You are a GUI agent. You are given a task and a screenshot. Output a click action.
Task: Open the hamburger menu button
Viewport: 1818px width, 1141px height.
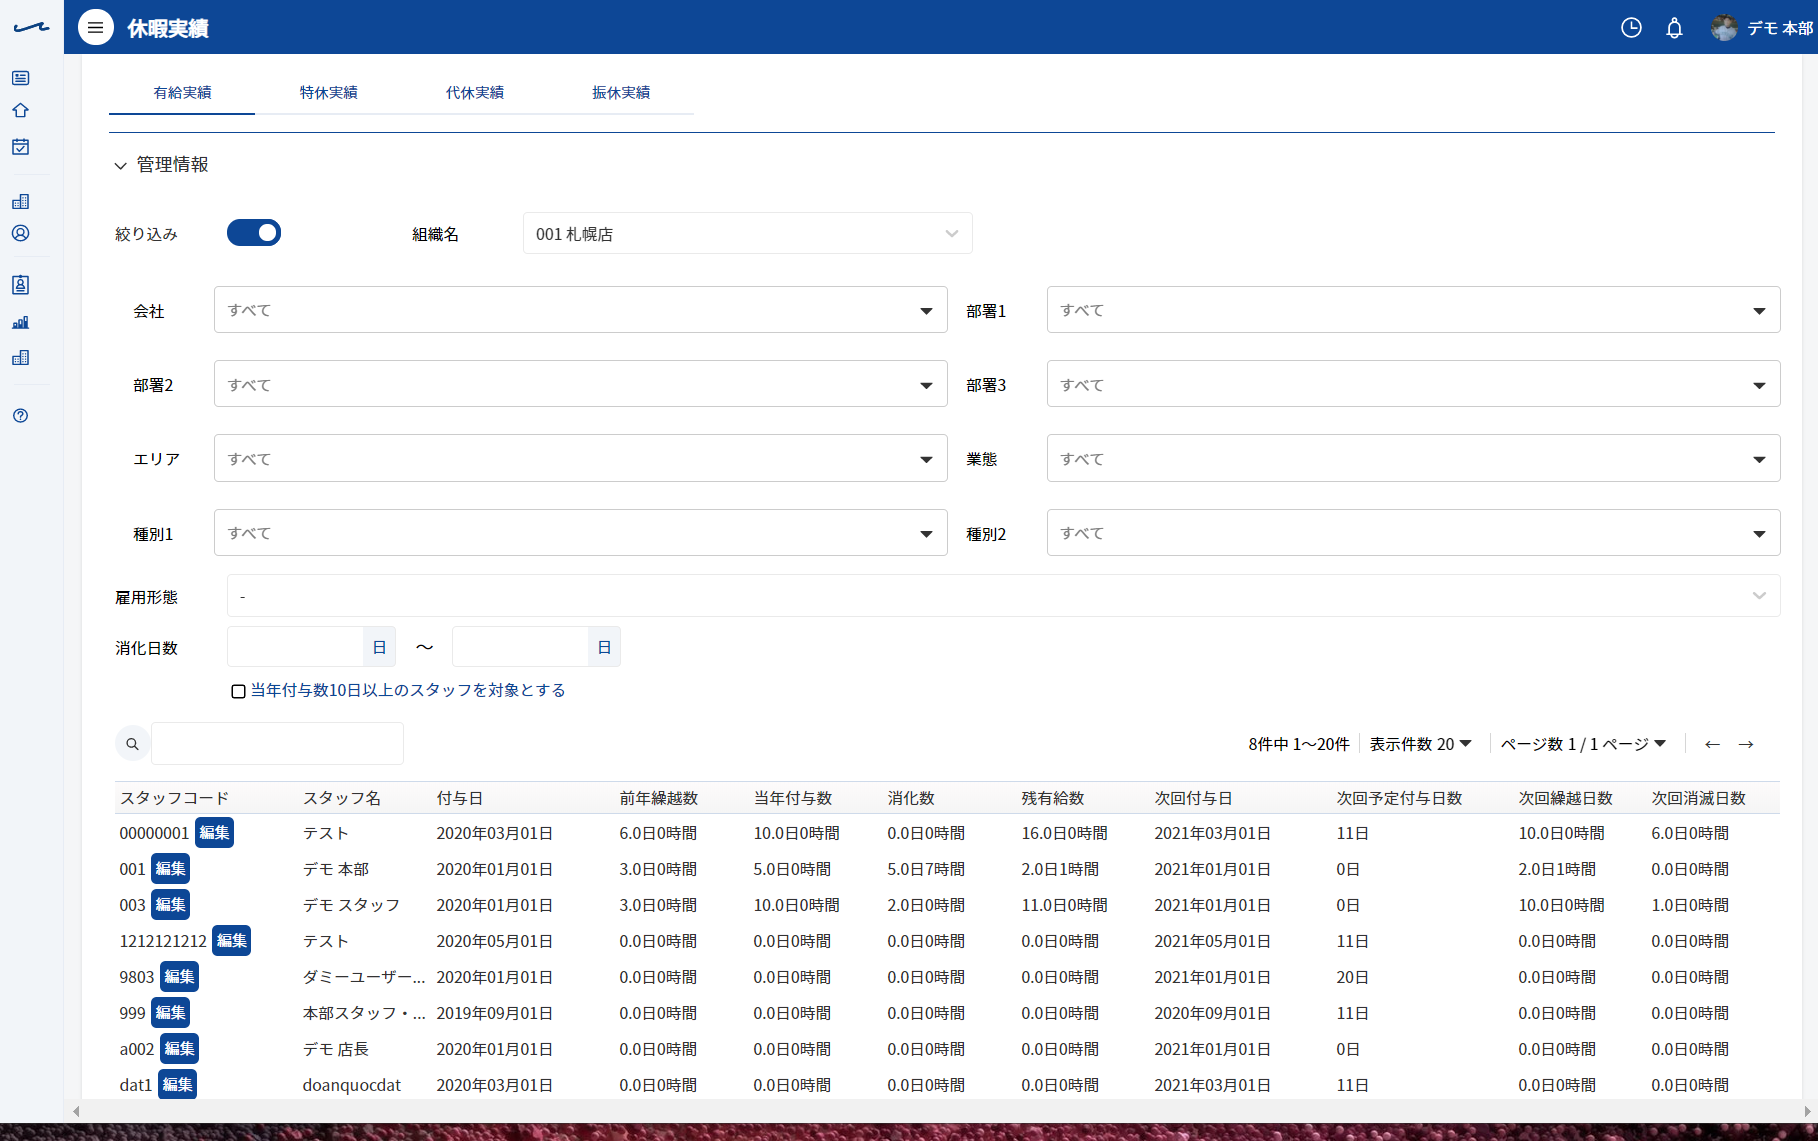point(95,28)
